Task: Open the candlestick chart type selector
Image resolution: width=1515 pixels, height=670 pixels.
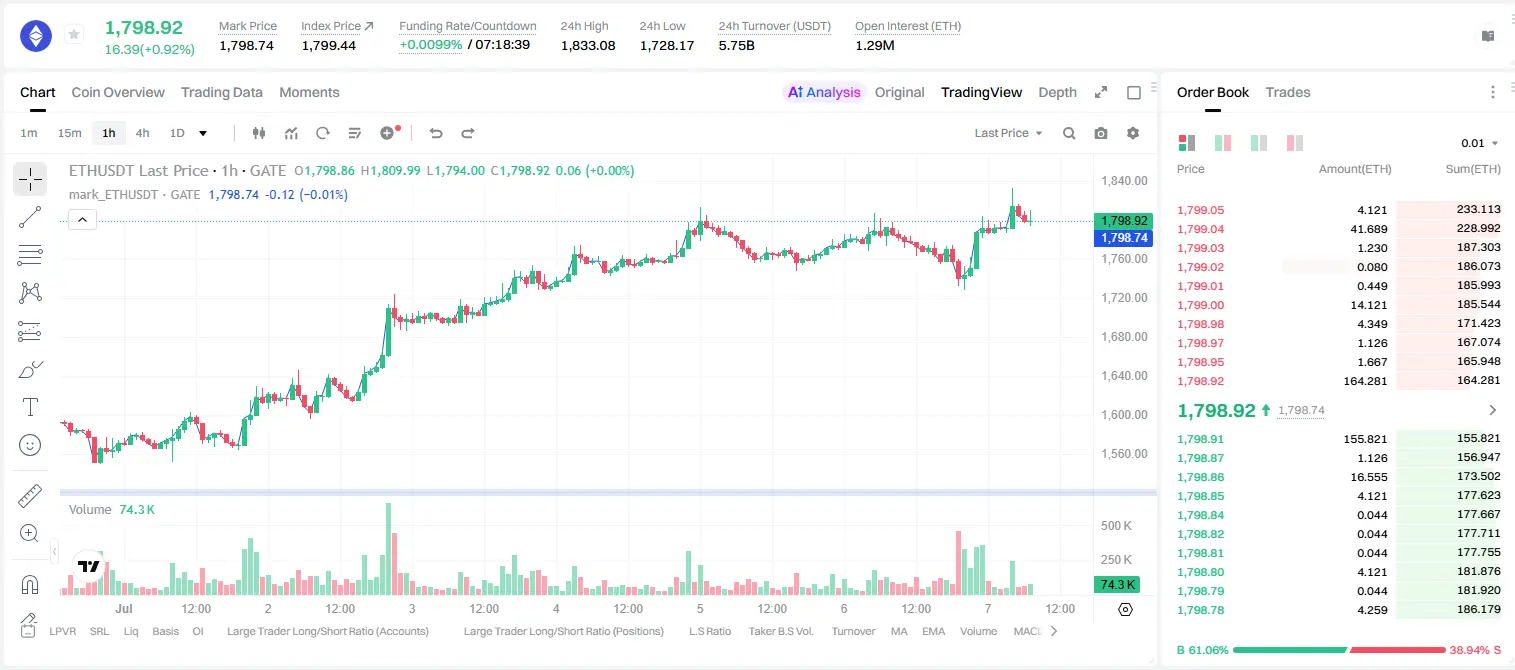Action: tap(259, 133)
